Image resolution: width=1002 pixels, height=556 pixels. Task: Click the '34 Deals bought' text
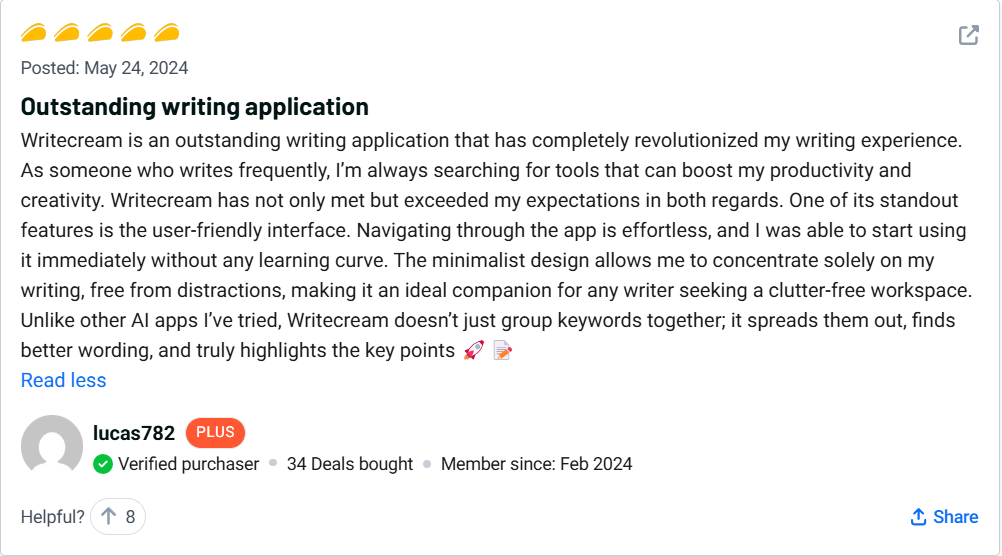pyautogui.click(x=350, y=464)
